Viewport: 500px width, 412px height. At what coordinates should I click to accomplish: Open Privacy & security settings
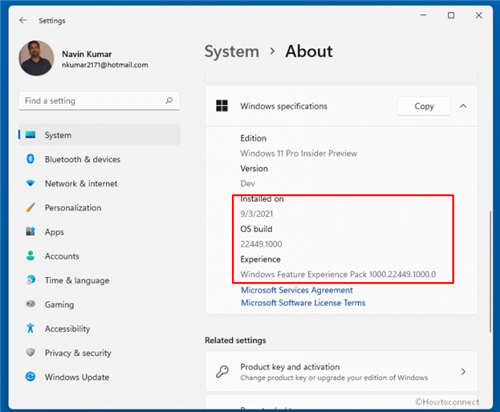(78, 353)
